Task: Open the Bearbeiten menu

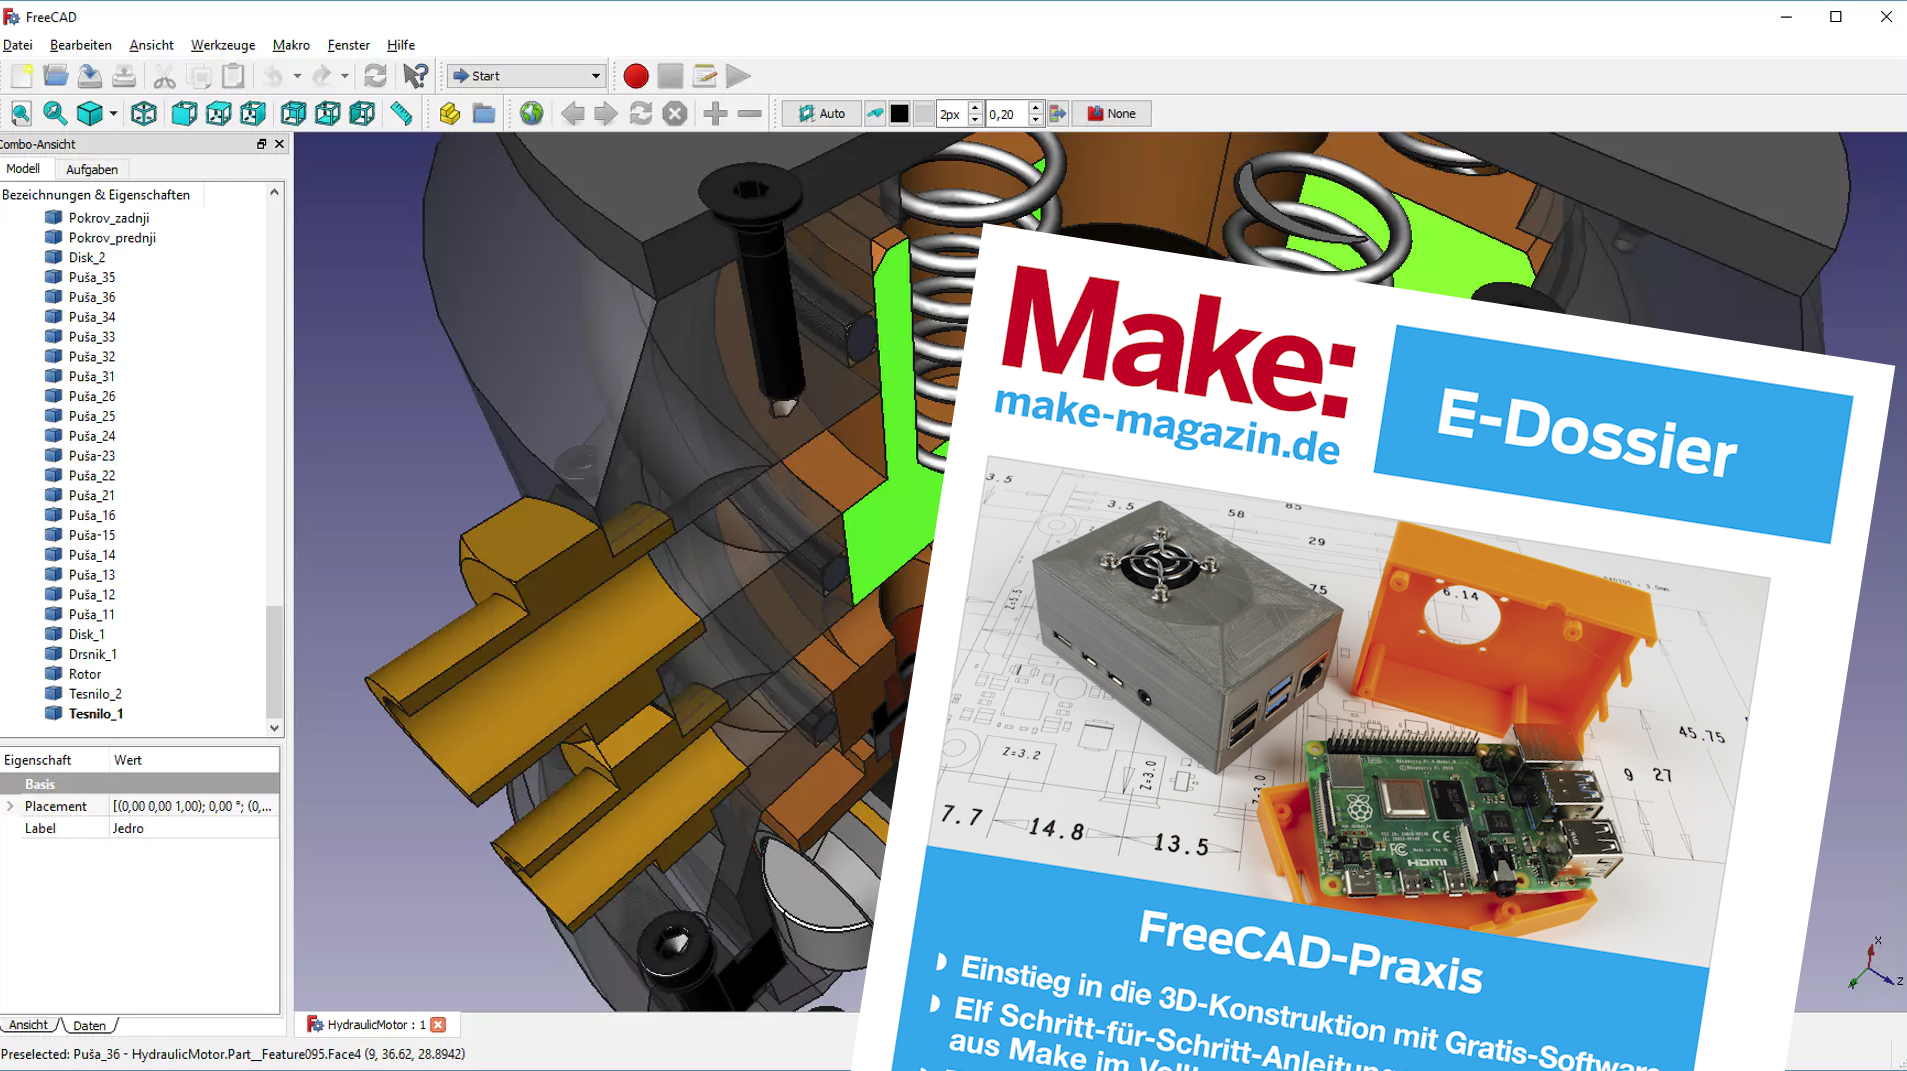Action: (x=81, y=45)
